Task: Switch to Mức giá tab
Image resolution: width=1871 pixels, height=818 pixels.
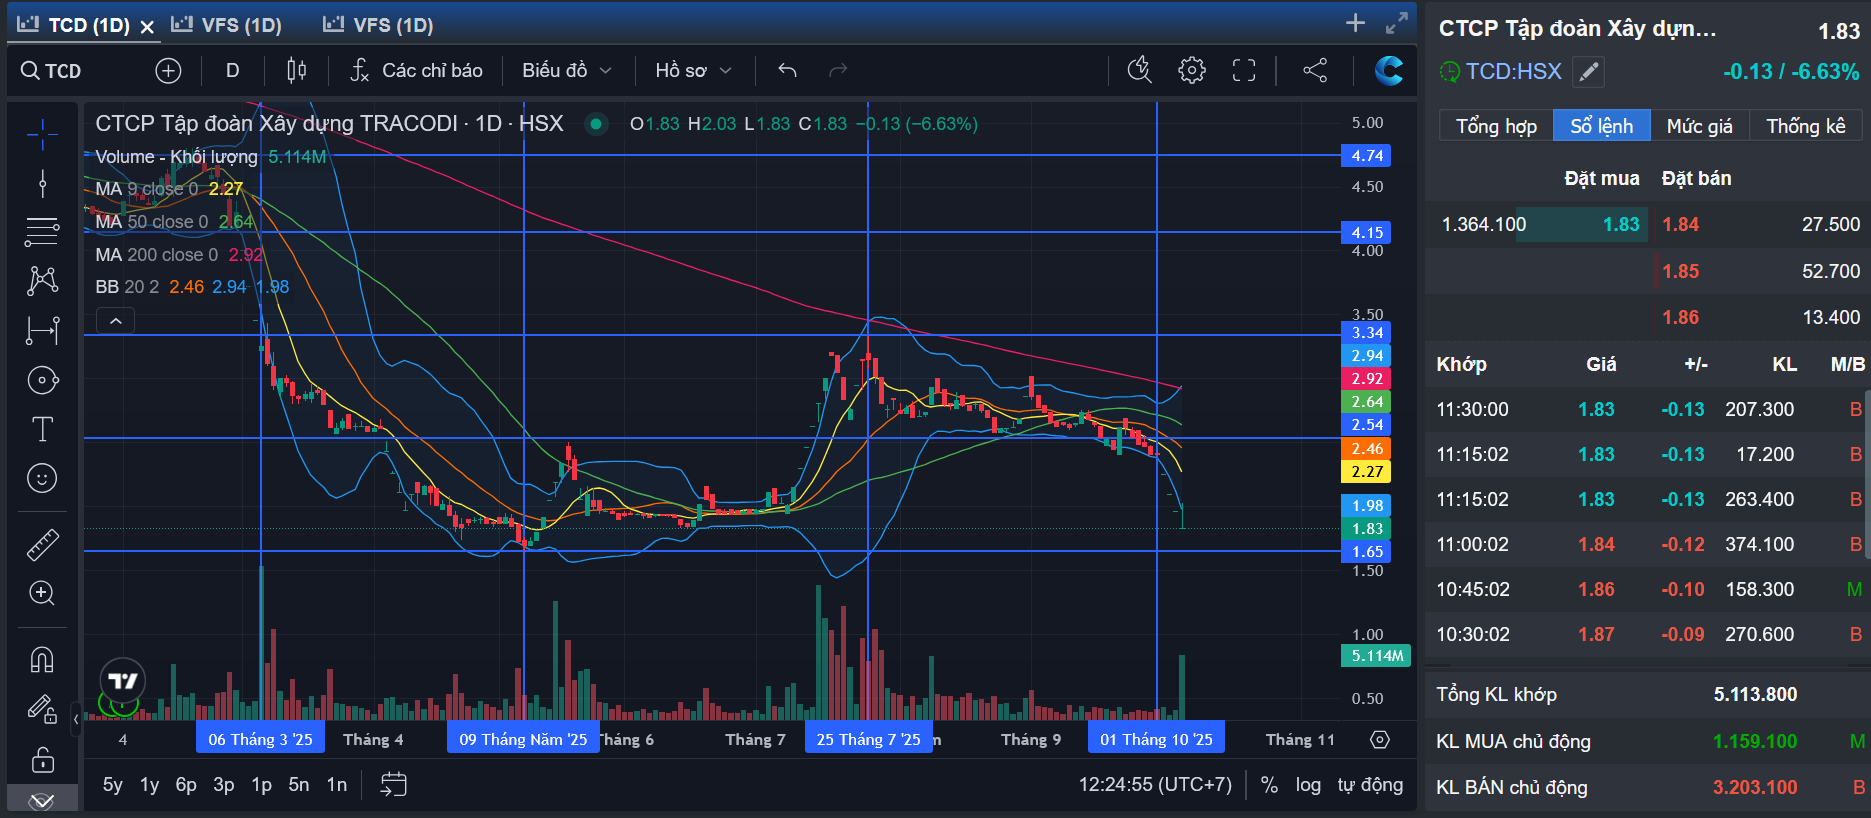Action: coord(1699,126)
